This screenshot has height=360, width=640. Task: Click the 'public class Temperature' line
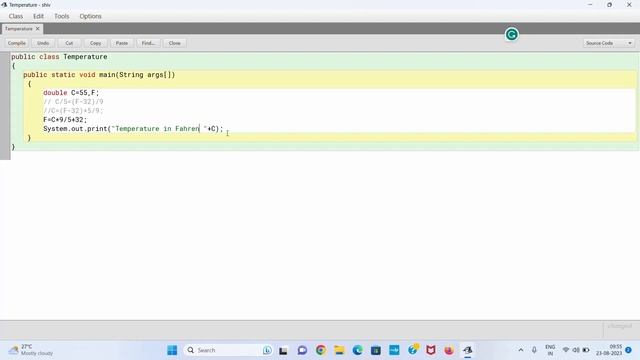pos(59,57)
